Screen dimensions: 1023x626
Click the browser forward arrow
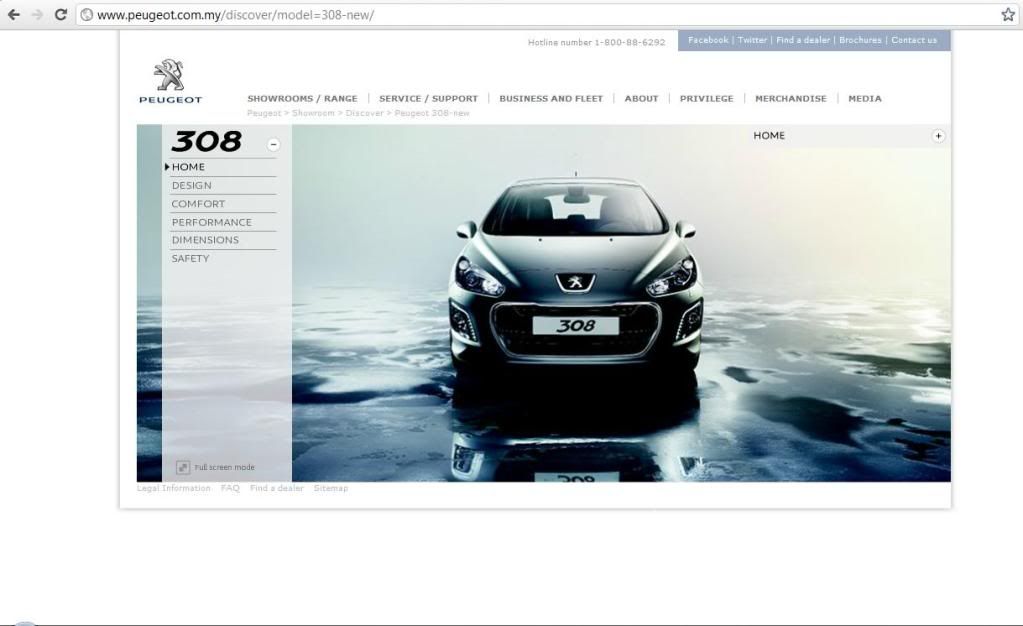[x=37, y=15]
